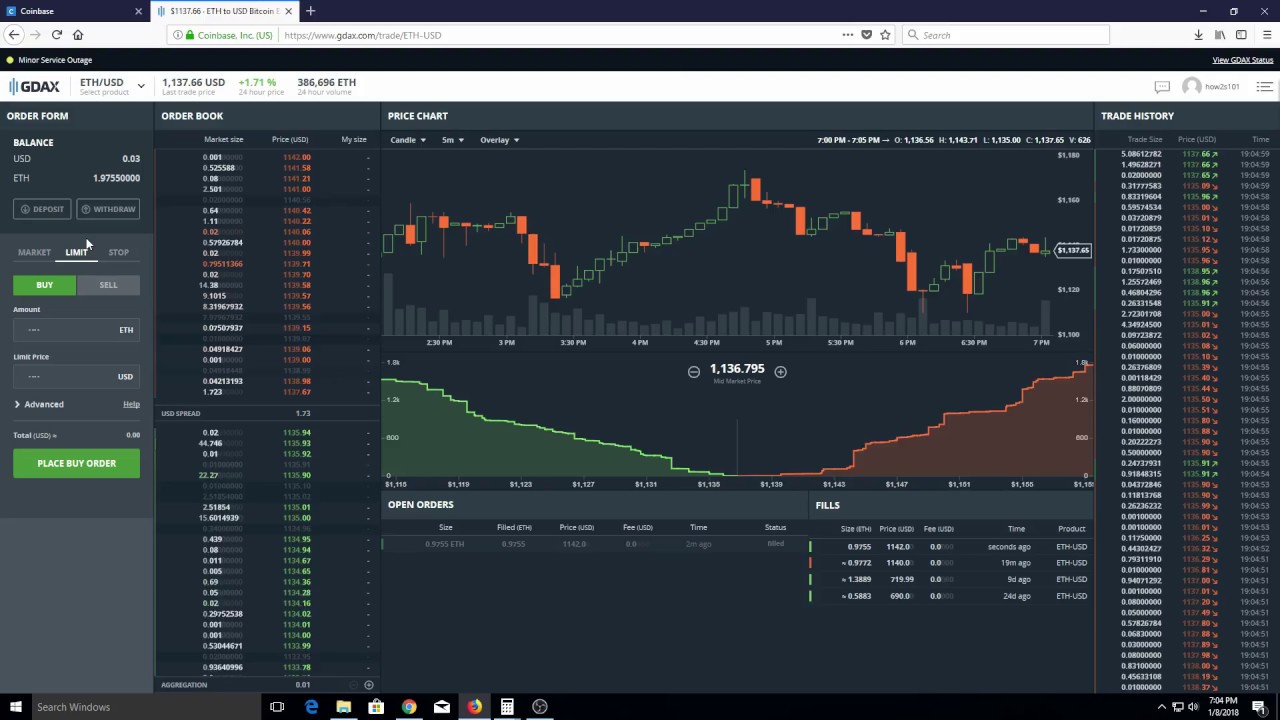1280x720 pixels.
Task: Open ETH/USD product selector dropdown
Action: (112, 86)
